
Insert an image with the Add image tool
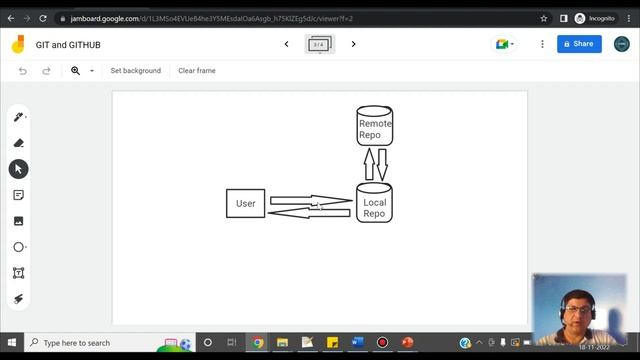[18, 221]
